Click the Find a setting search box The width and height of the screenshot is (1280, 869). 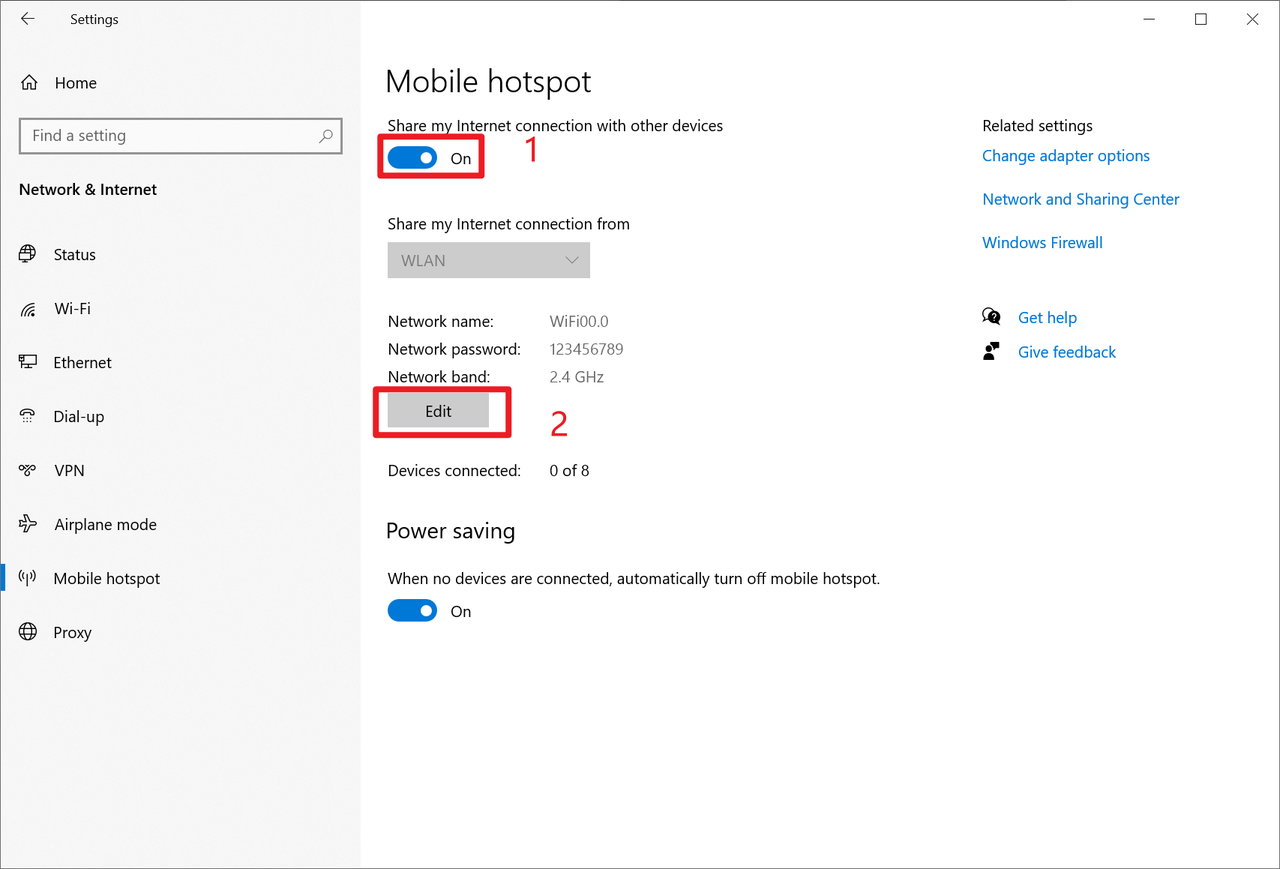180,136
